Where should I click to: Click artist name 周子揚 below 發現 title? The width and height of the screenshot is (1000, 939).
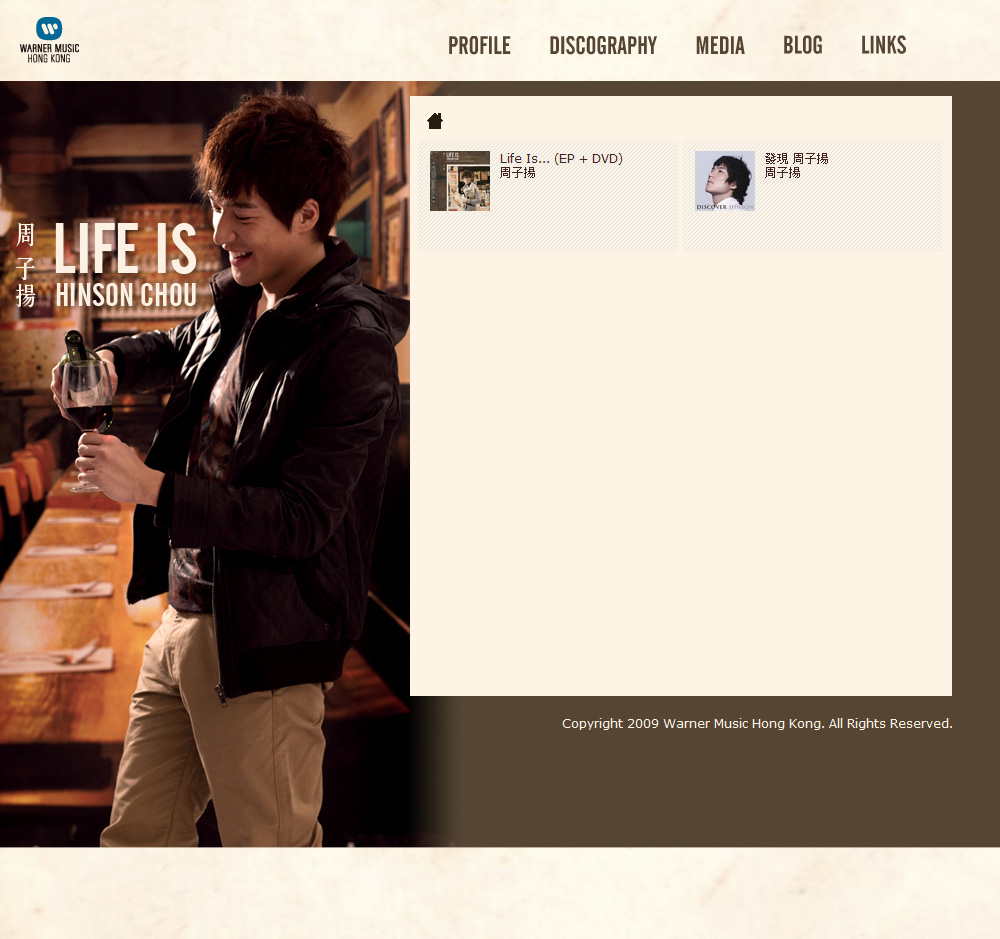[783, 173]
